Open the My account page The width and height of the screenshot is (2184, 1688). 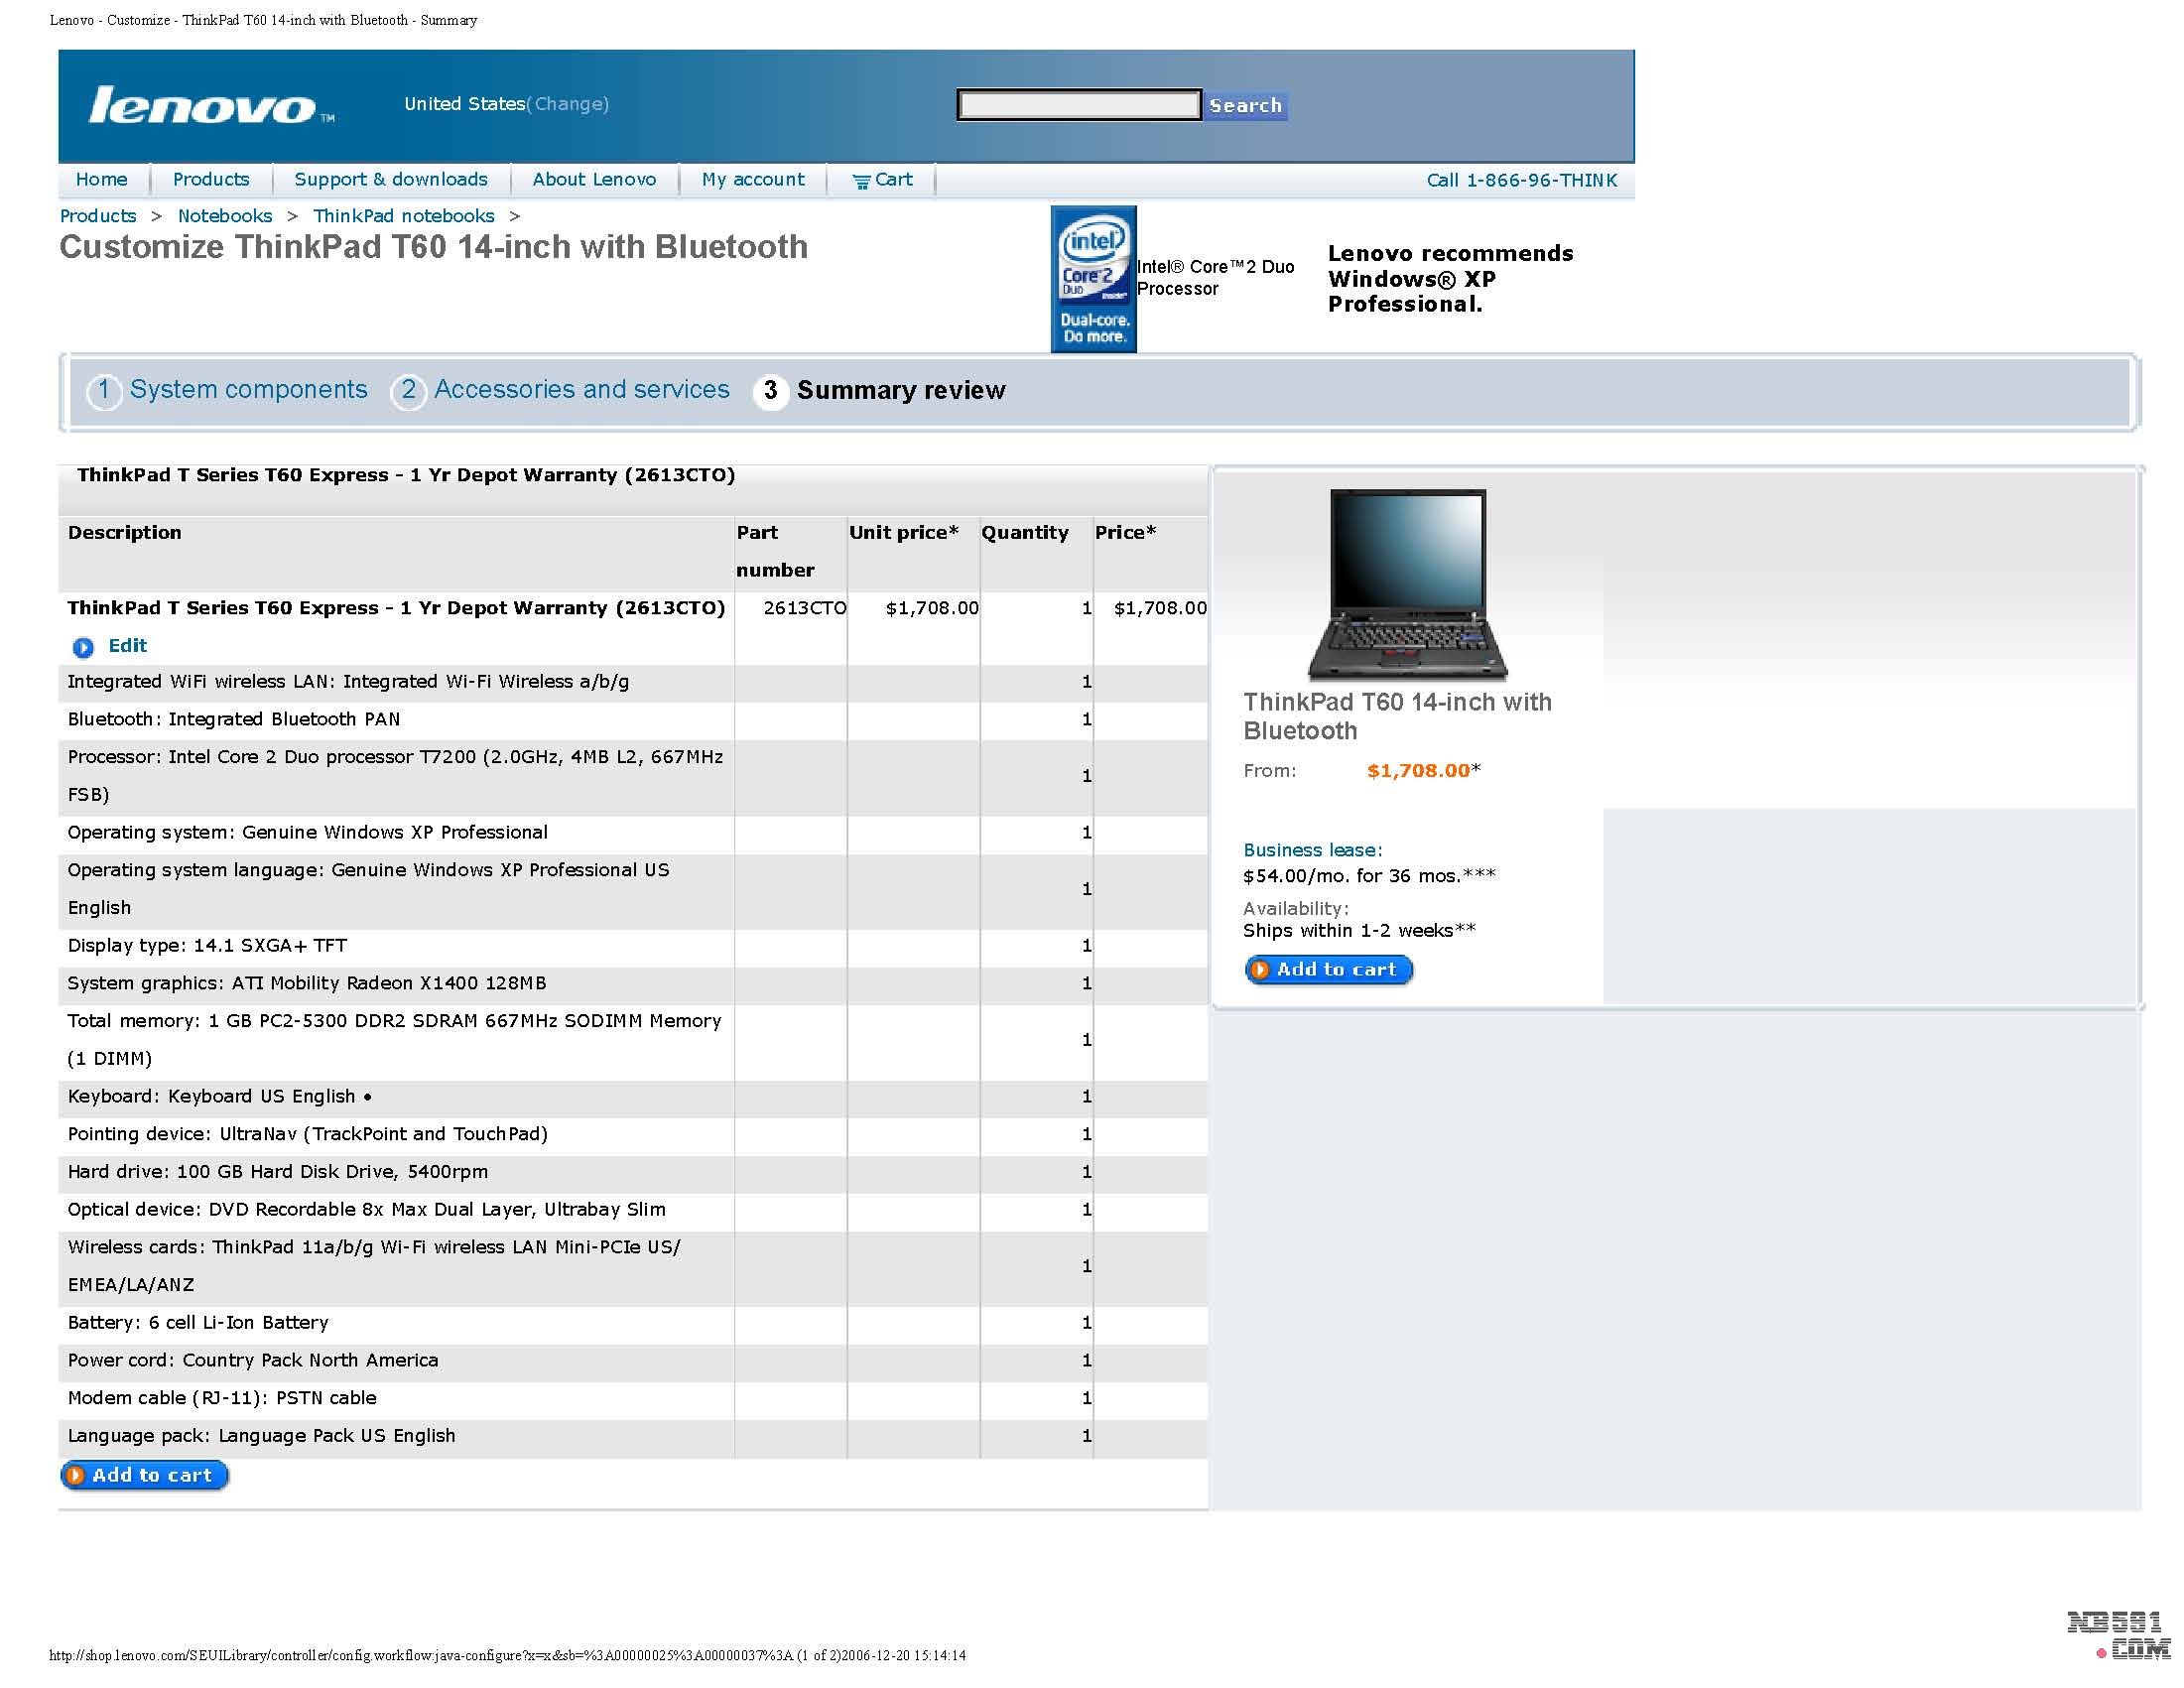752,180
